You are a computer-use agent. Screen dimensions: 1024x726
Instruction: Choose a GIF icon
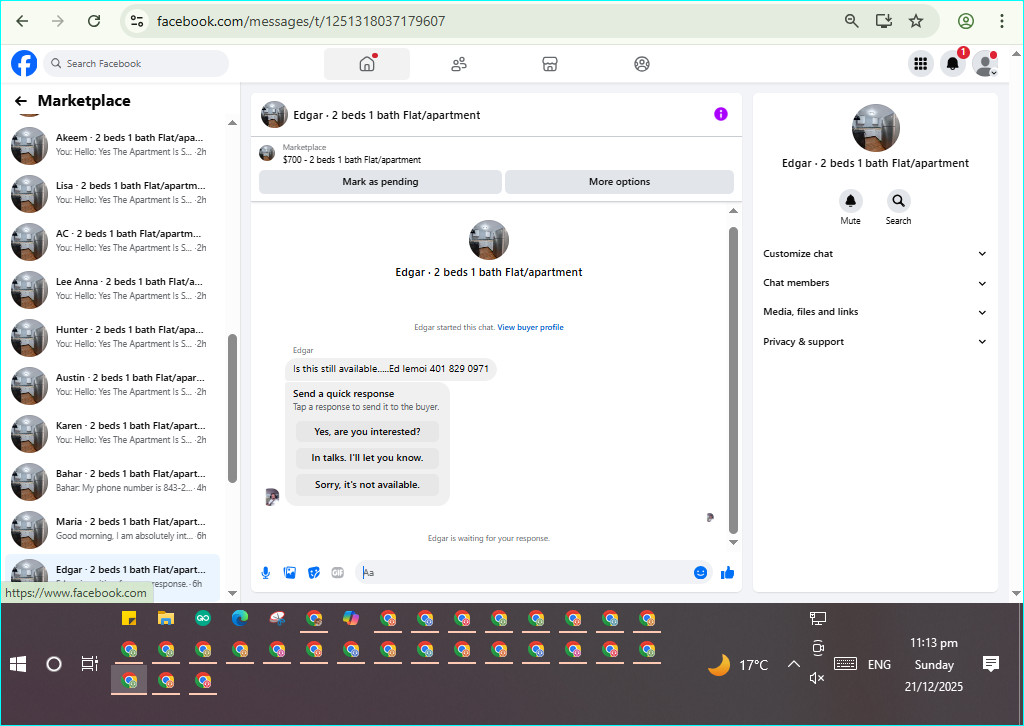[x=338, y=573]
